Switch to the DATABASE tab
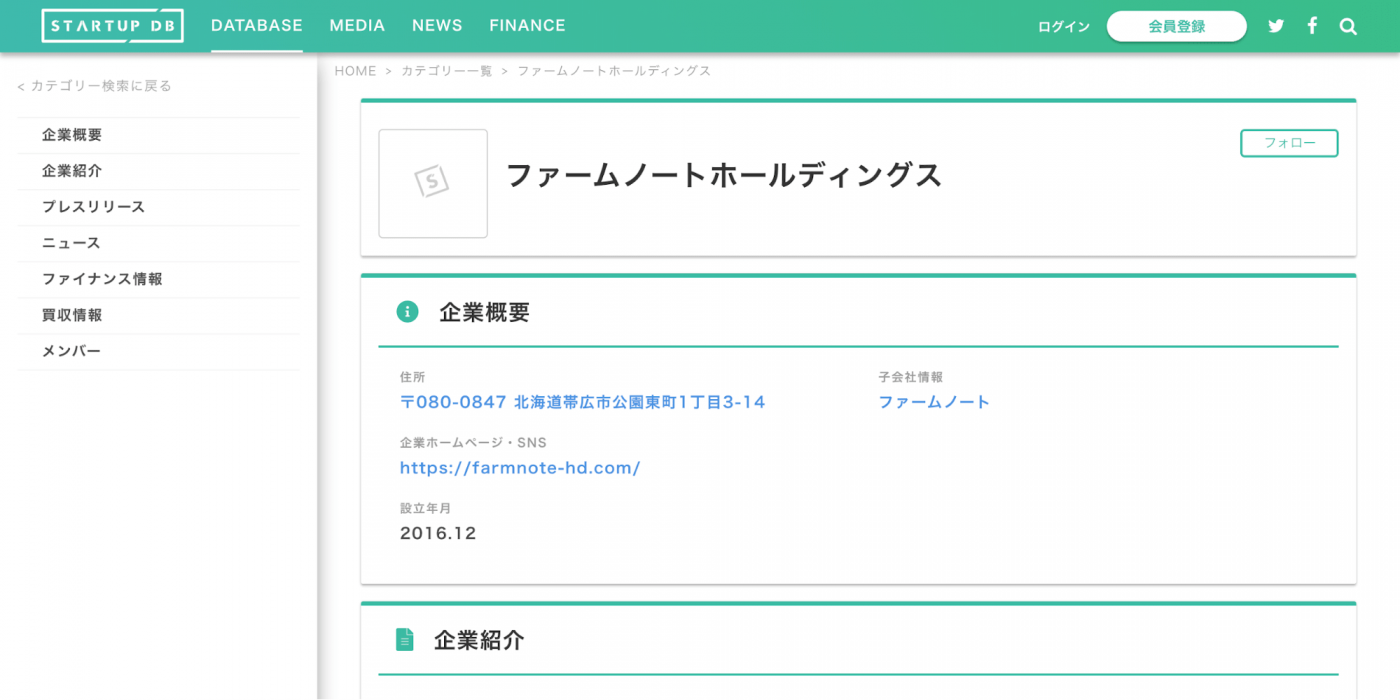The height and width of the screenshot is (700, 1400). tap(256, 25)
